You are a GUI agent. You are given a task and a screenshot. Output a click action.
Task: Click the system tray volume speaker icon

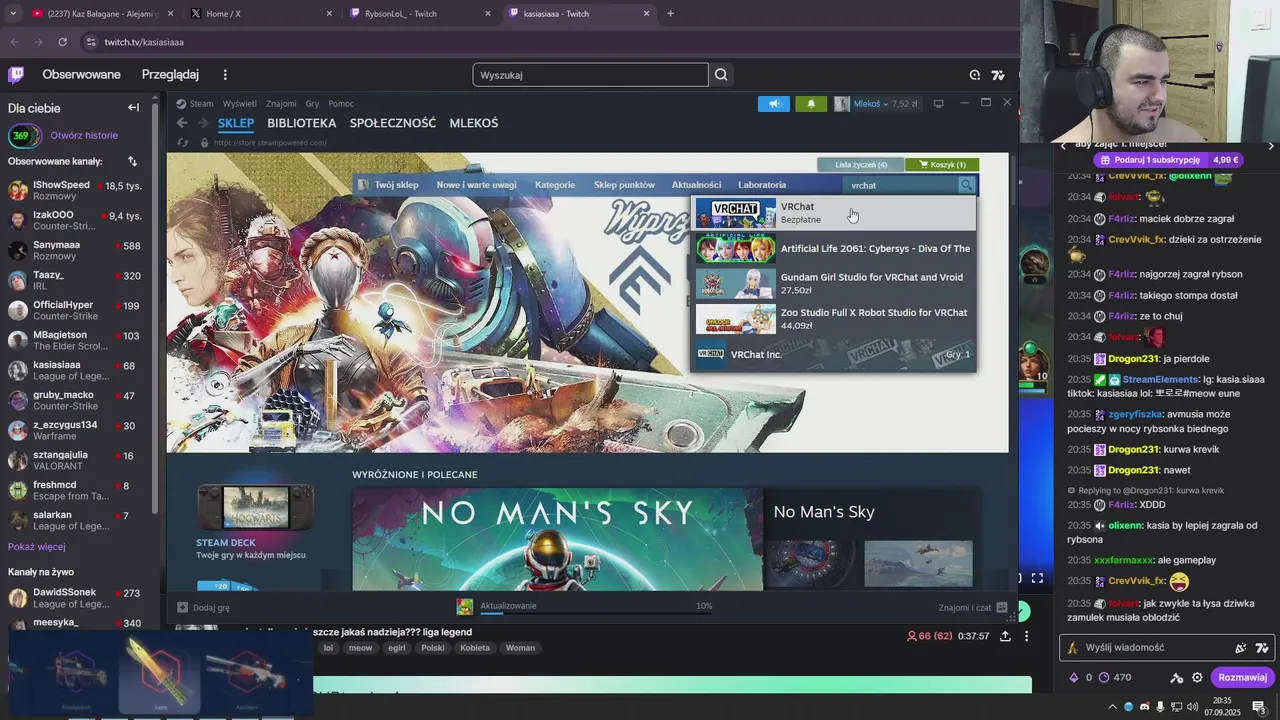[1192, 707]
